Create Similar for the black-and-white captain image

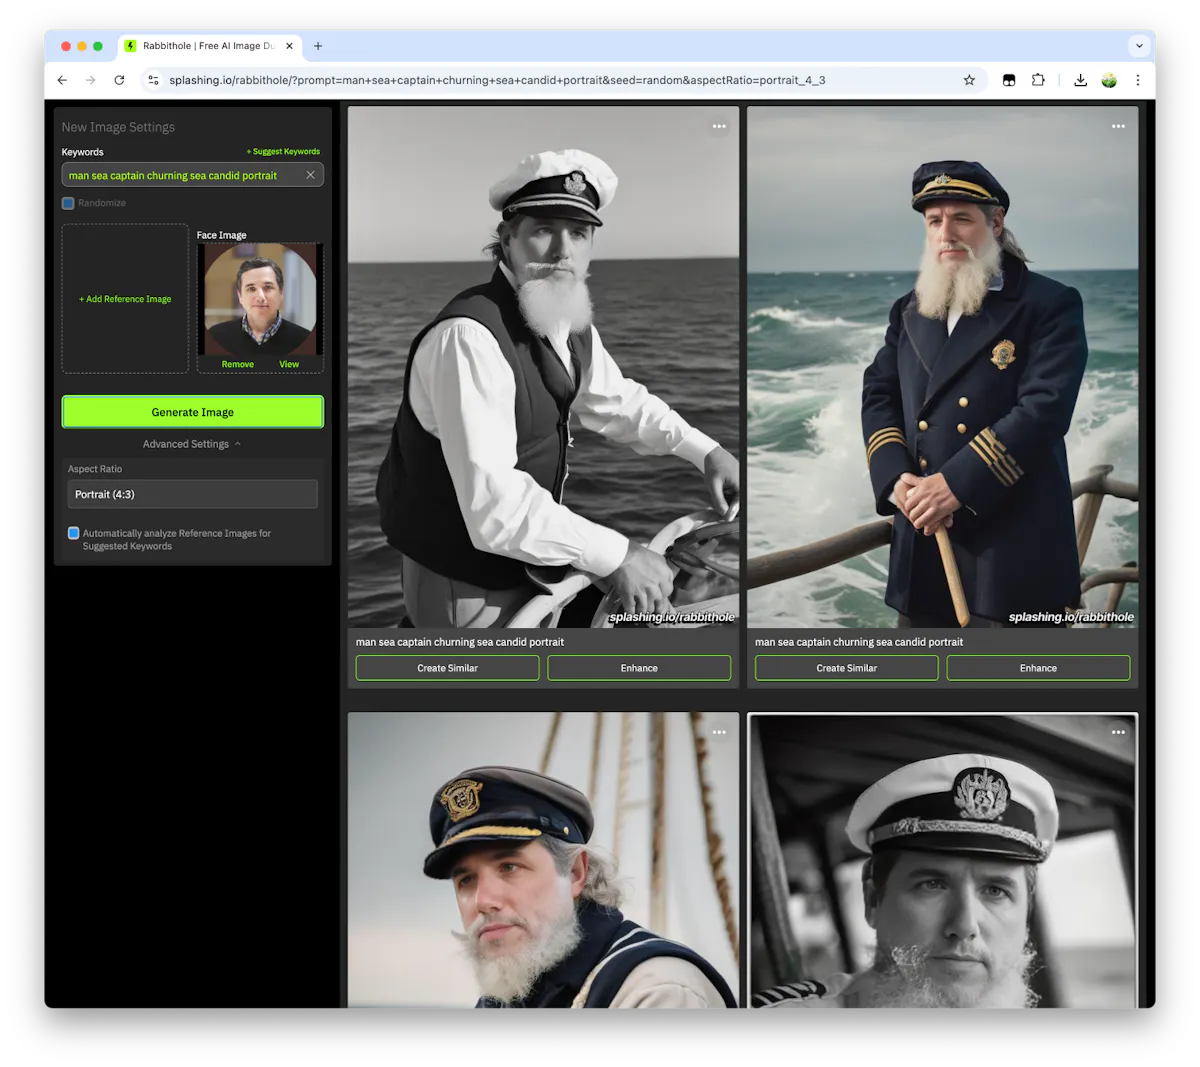coord(447,668)
